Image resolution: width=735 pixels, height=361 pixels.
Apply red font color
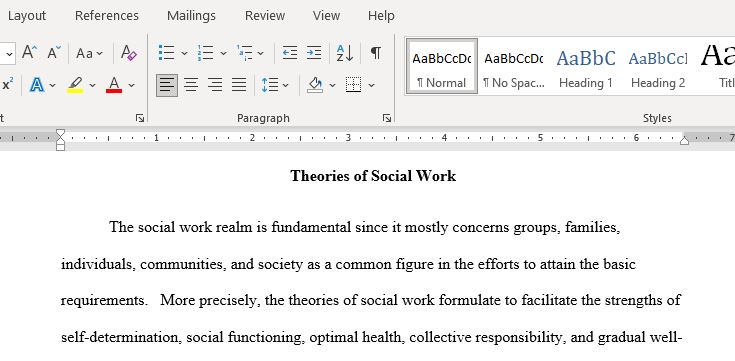click(x=114, y=85)
